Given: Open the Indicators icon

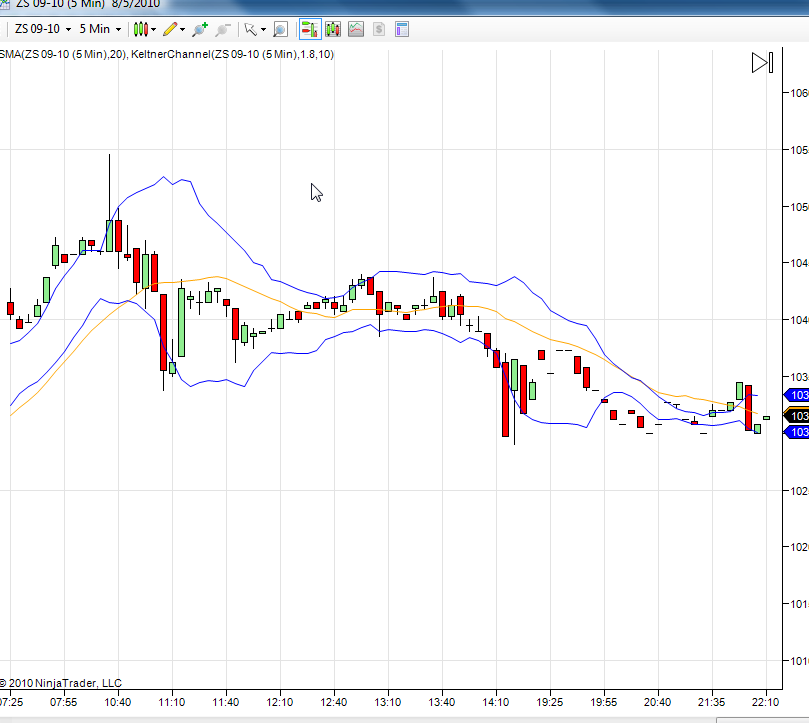Looking at the screenshot, I should click(356, 29).
